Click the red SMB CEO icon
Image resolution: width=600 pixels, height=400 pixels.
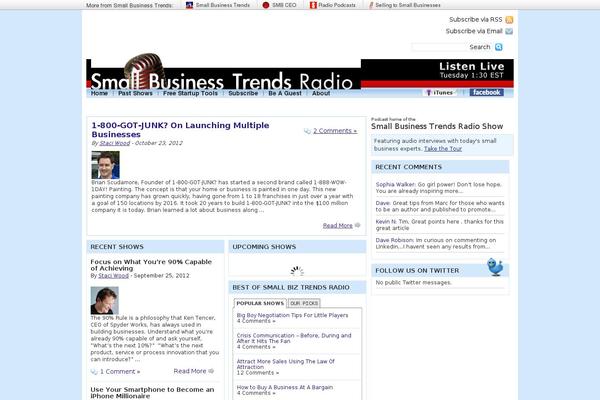click(x=266, y=5)
